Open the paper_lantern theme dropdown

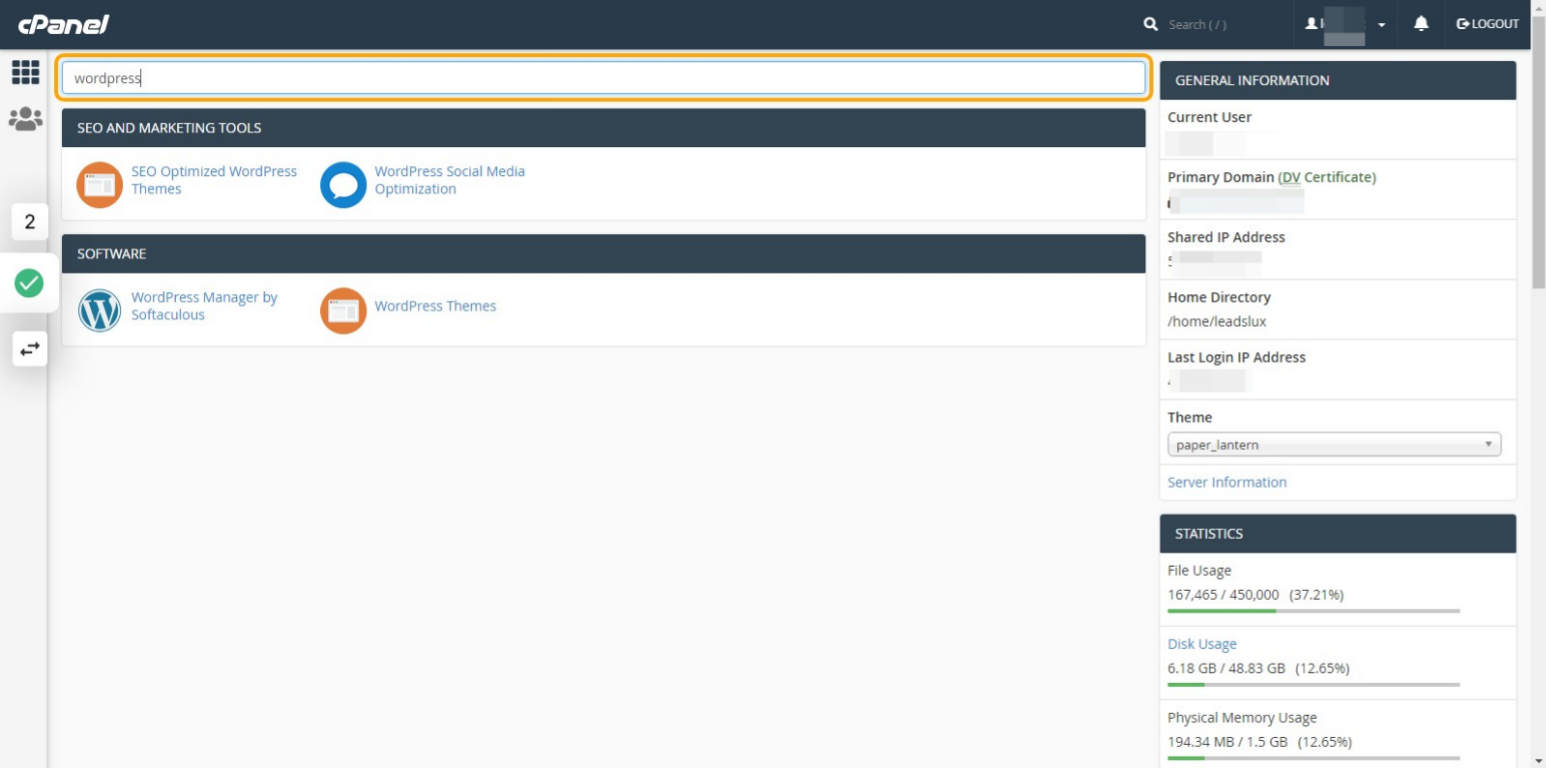click(x=1334, y=445)
